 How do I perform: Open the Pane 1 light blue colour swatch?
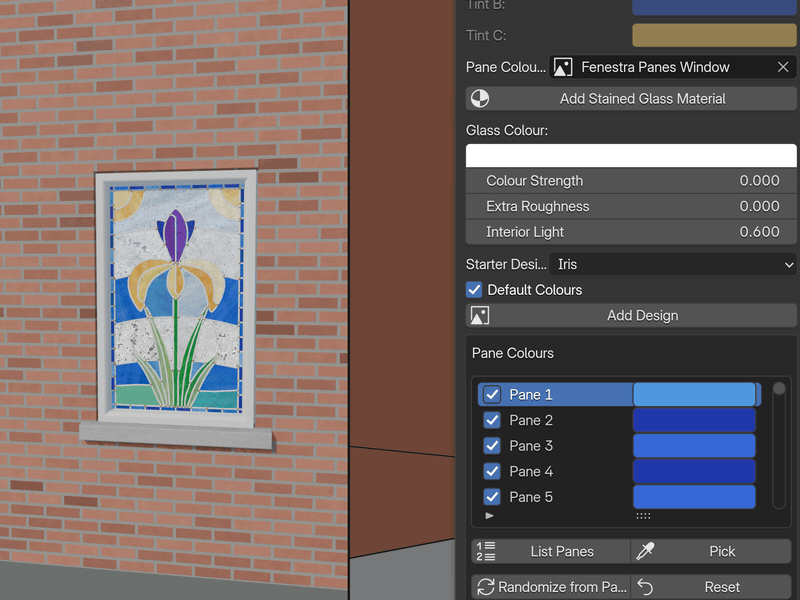[694, 394]
